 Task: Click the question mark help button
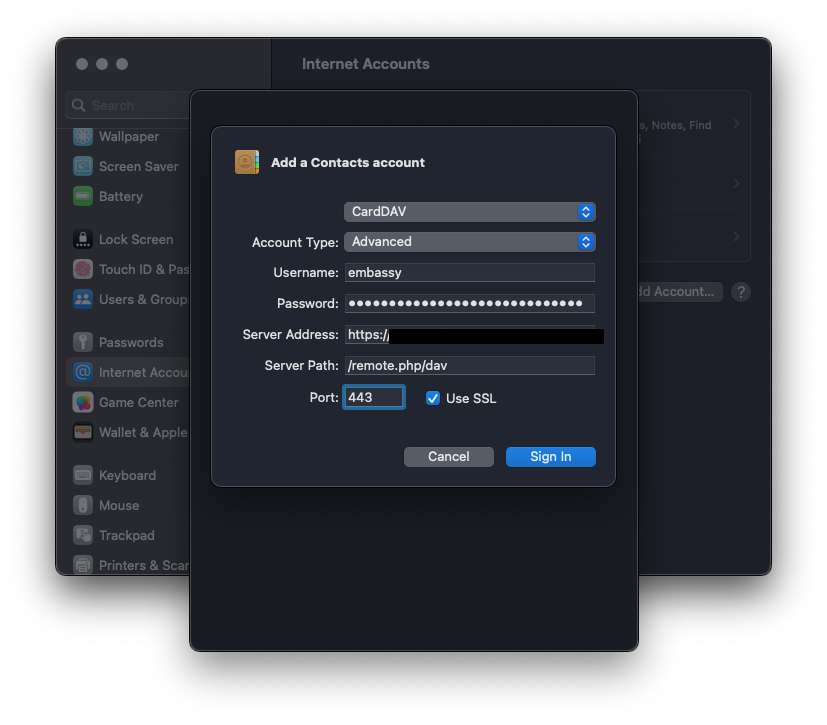point(740,292)
